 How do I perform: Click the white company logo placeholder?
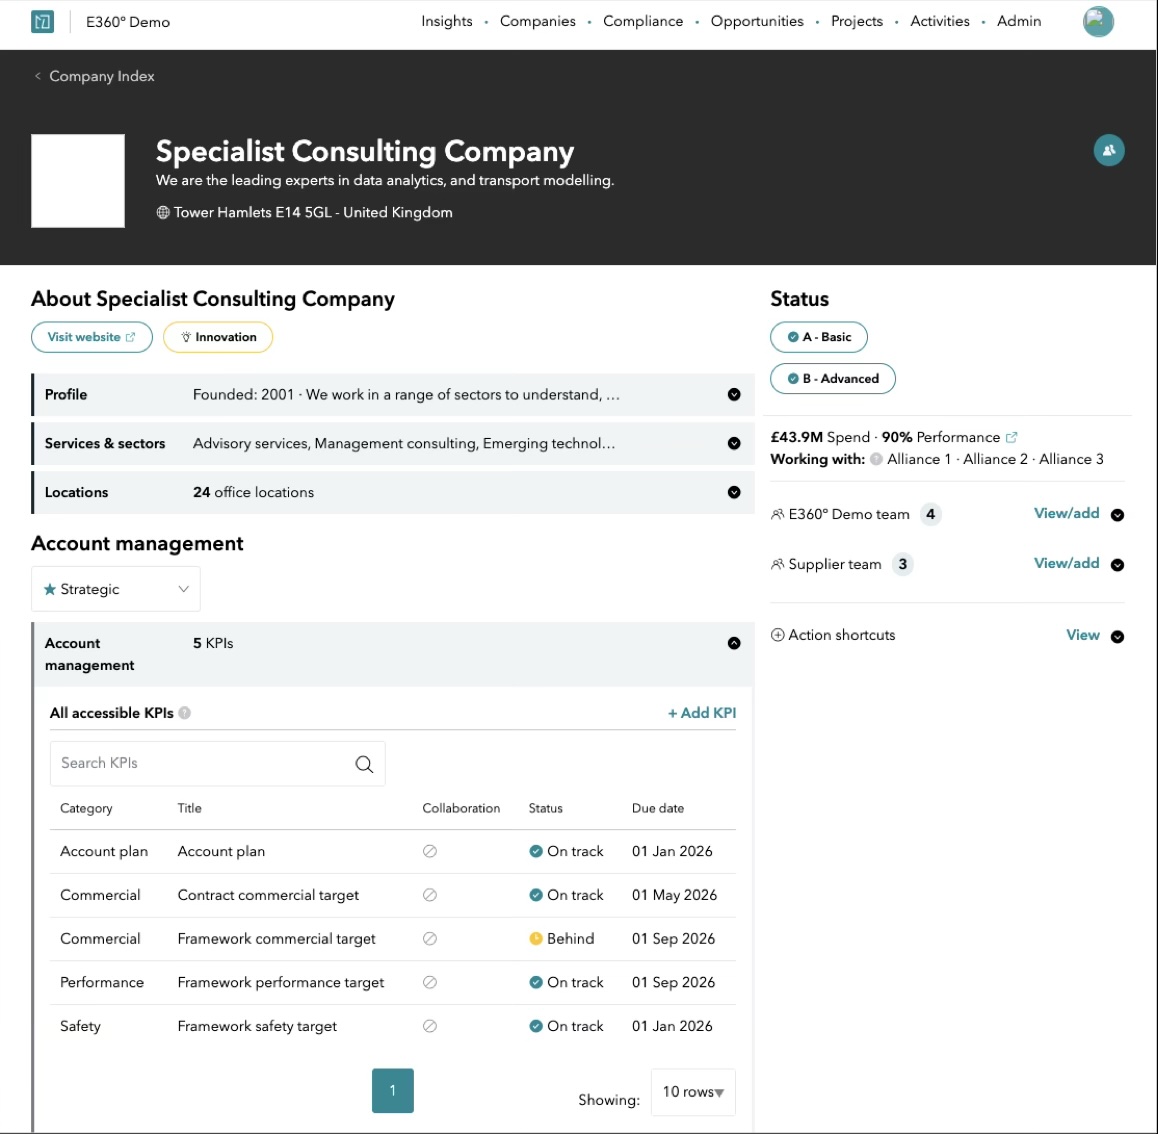[x=78, y=181]
